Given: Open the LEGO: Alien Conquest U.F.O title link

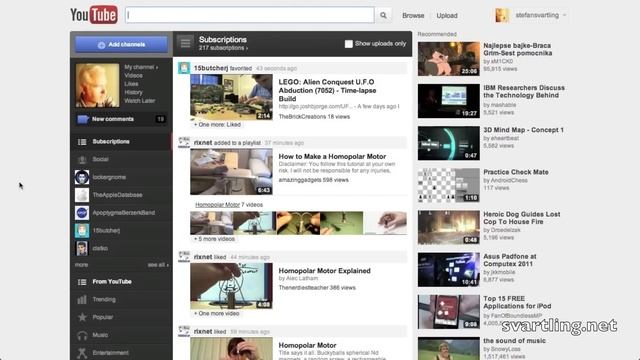Looking at the screenshot, I should pos(327,90).
